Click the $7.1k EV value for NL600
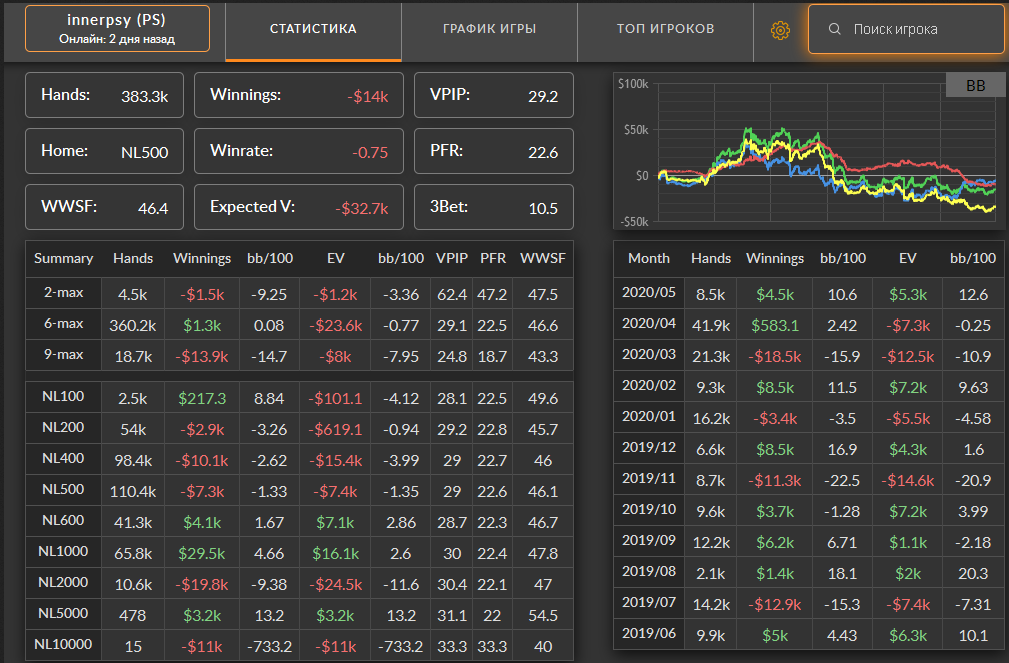Viewport: 1009px width, 663px height. point(335,523)
